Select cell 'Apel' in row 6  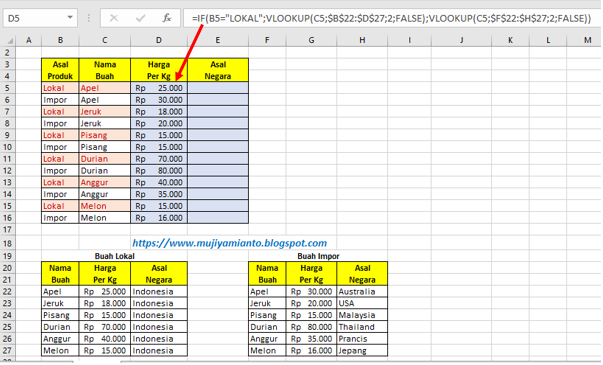tap(105, 100)
